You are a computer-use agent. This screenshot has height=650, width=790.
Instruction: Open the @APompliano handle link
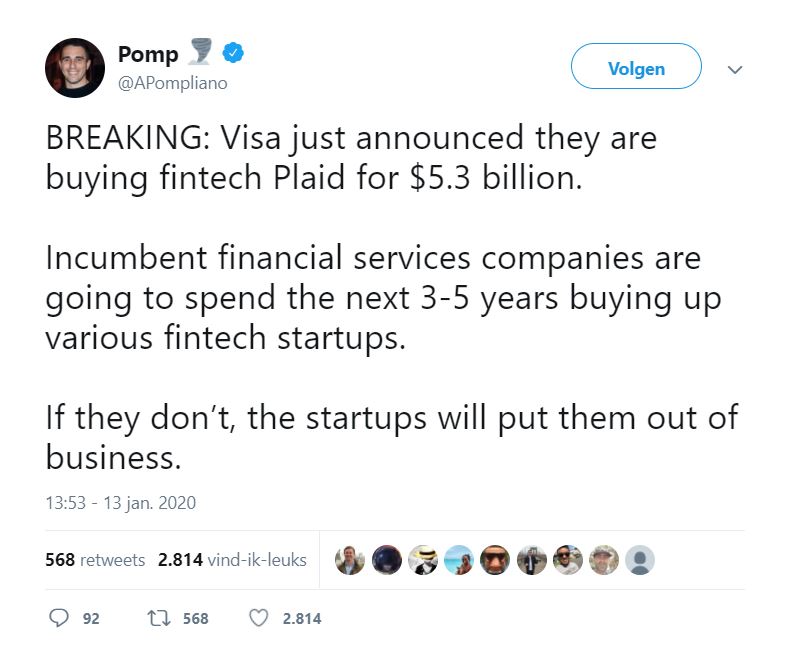coord(173,83)
